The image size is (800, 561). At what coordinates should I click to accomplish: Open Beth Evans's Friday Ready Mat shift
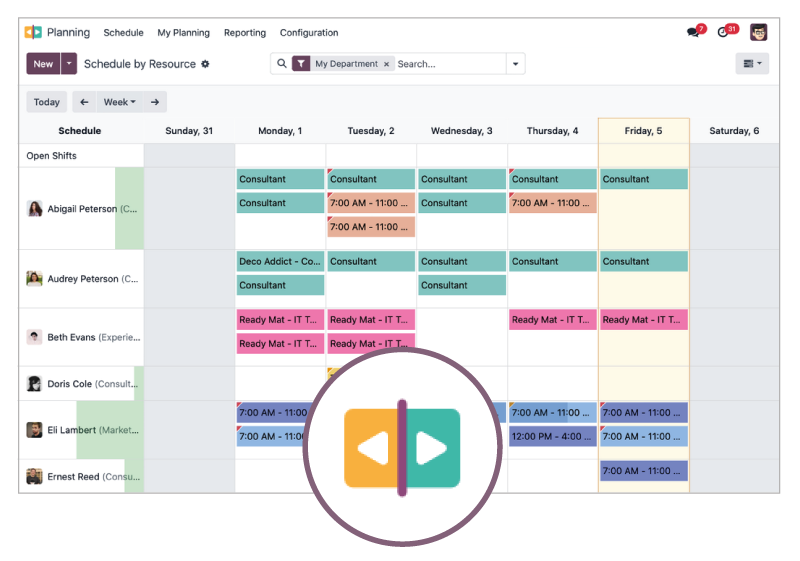point(644,320)
